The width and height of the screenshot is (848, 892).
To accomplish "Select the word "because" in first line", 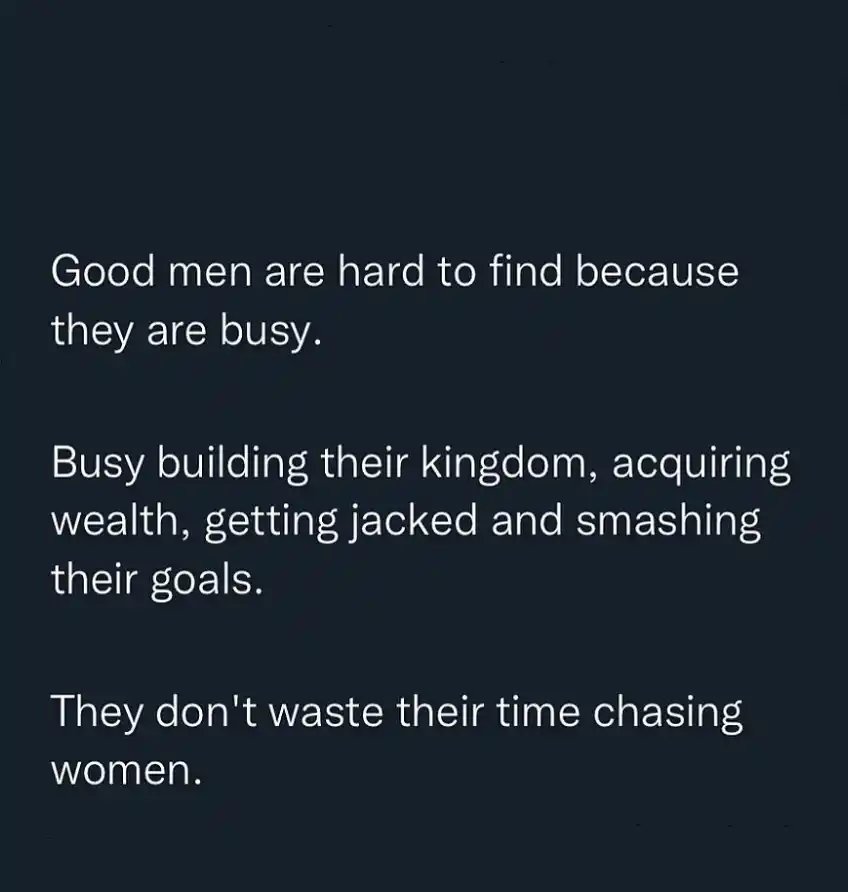I will (x=657, y=271).
